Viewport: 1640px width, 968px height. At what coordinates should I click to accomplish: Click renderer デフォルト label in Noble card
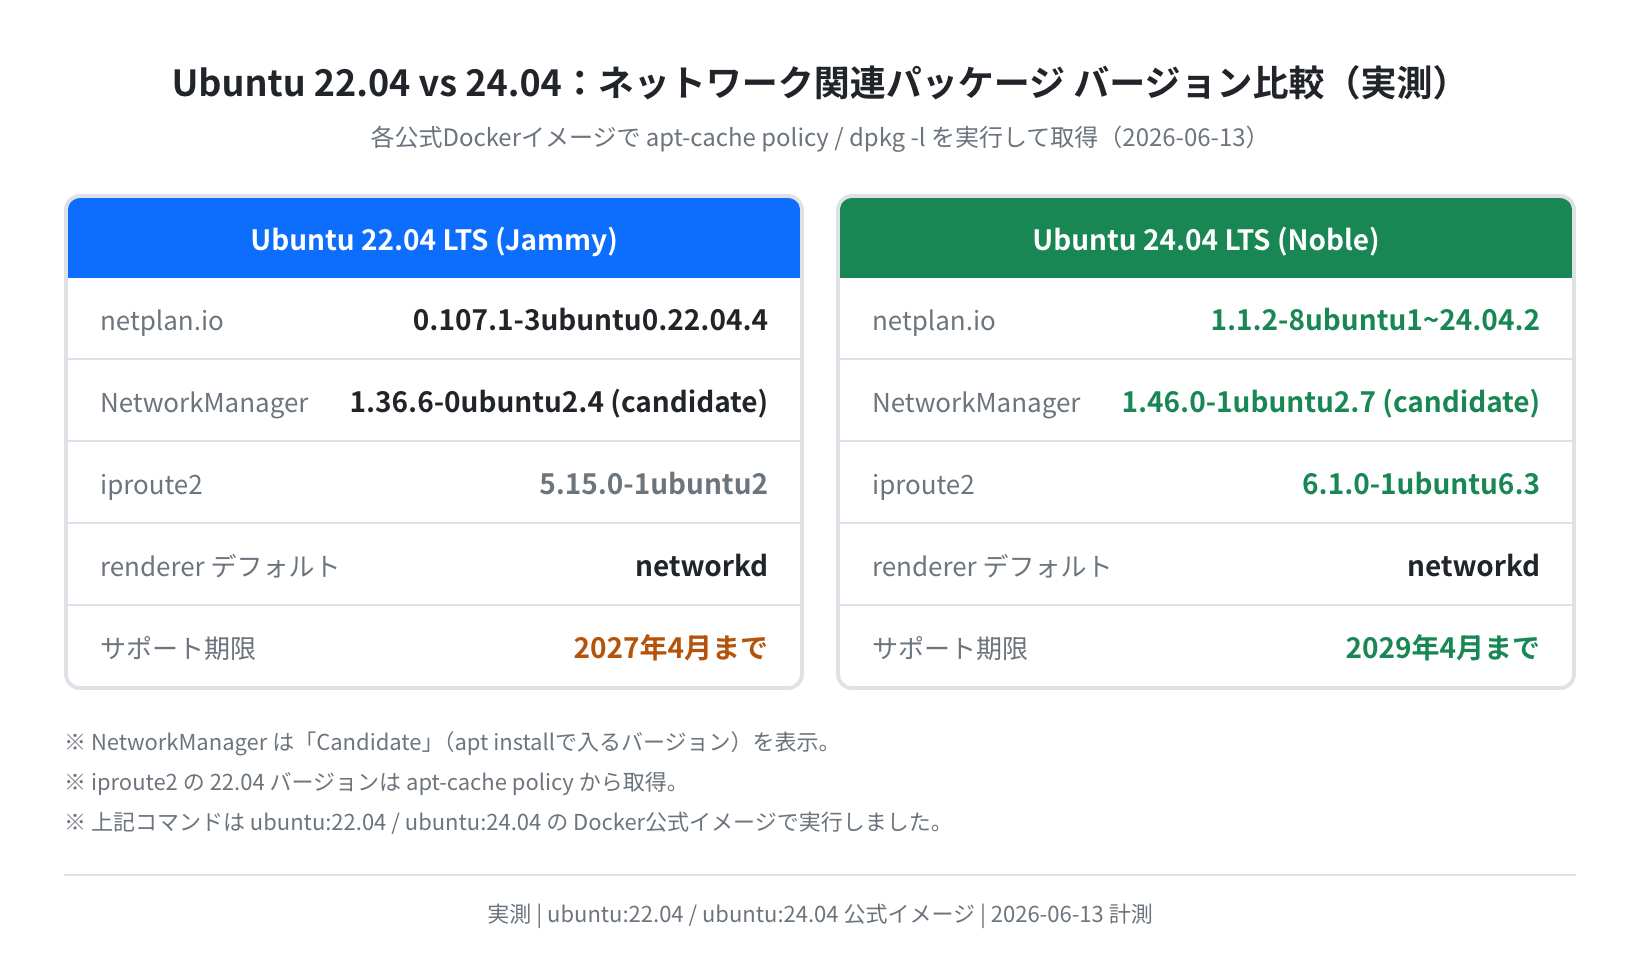coord(991,567)
